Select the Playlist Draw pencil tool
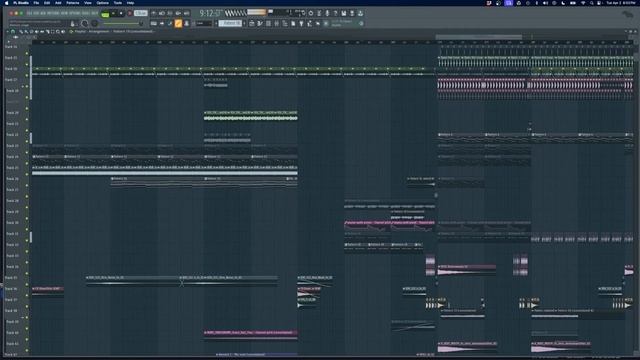This screenshot has height=360, width=640. click(x=20, y=32)
